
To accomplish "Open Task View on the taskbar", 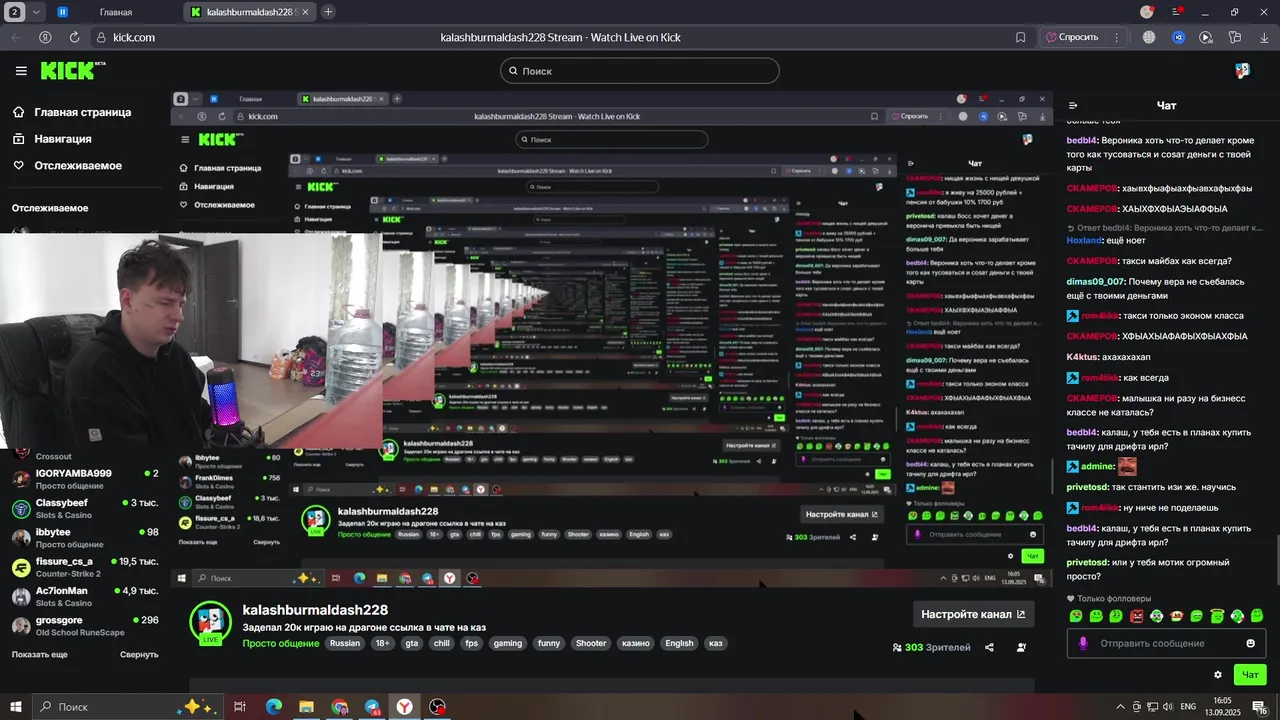I will click(x=240, y=707).
